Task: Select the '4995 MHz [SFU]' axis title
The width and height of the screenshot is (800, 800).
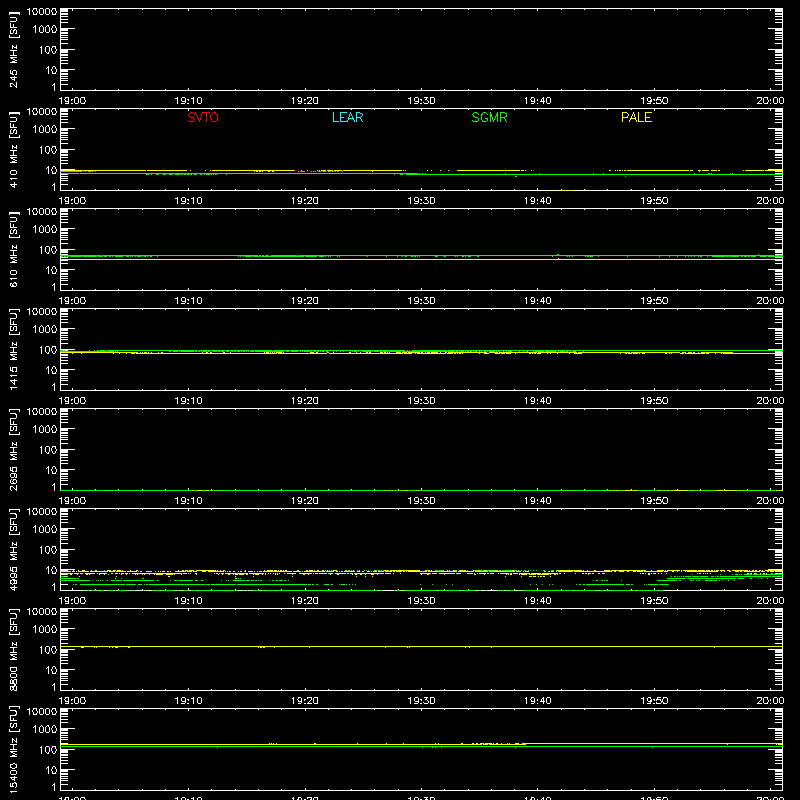Action: (14, 549)
